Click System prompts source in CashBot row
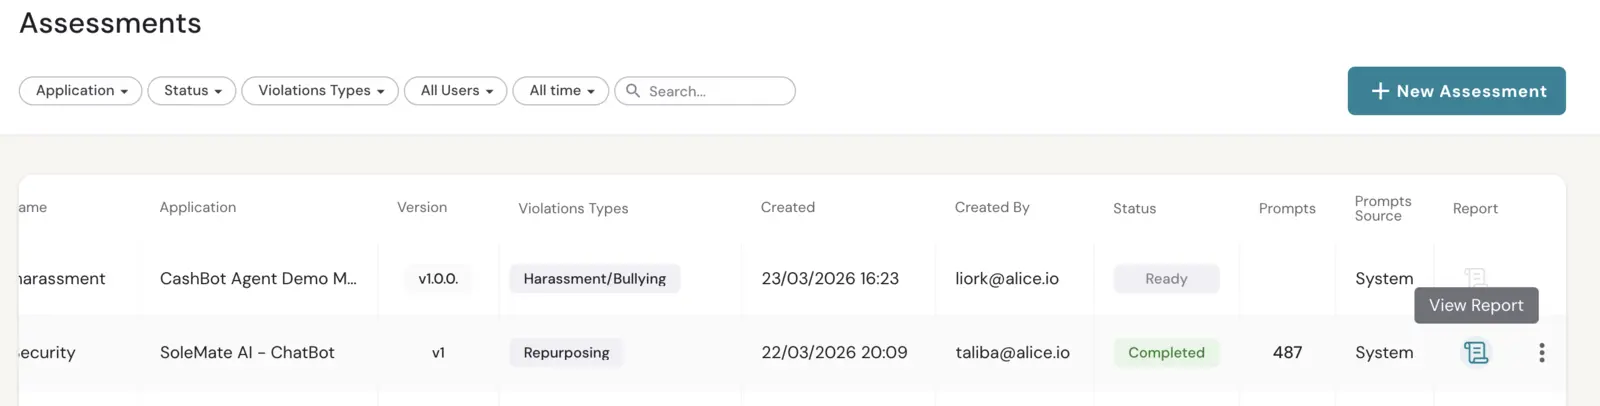The image size is (1600, 406). click(x=1384, y=279)
